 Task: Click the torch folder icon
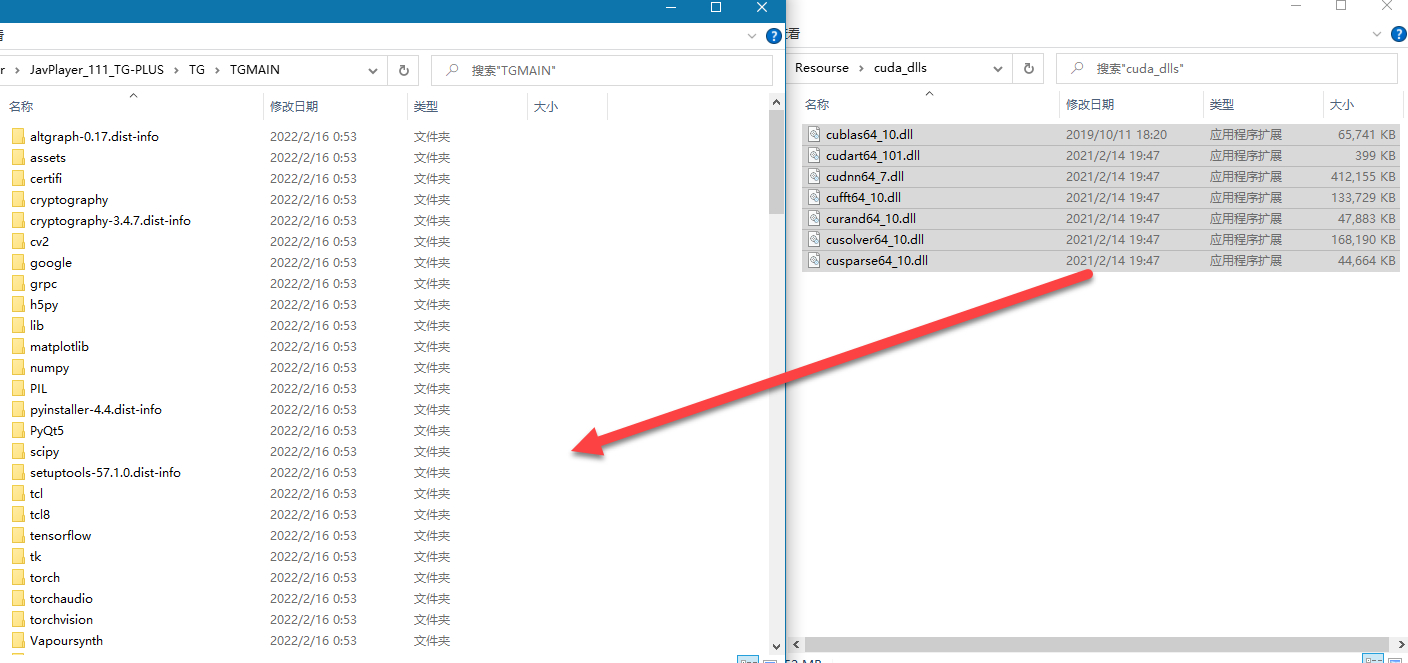(17, 577)
